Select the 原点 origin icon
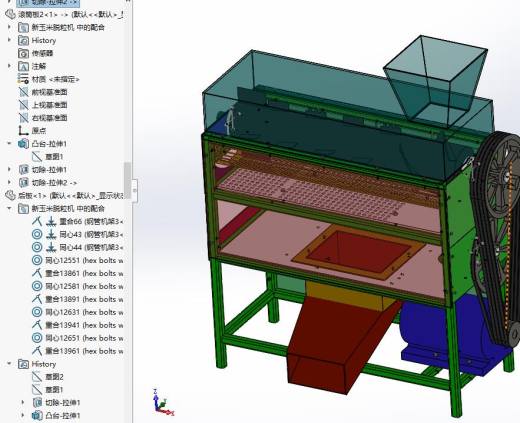The image size is (520, 423). pyautogui.click(x=23, y=131)
